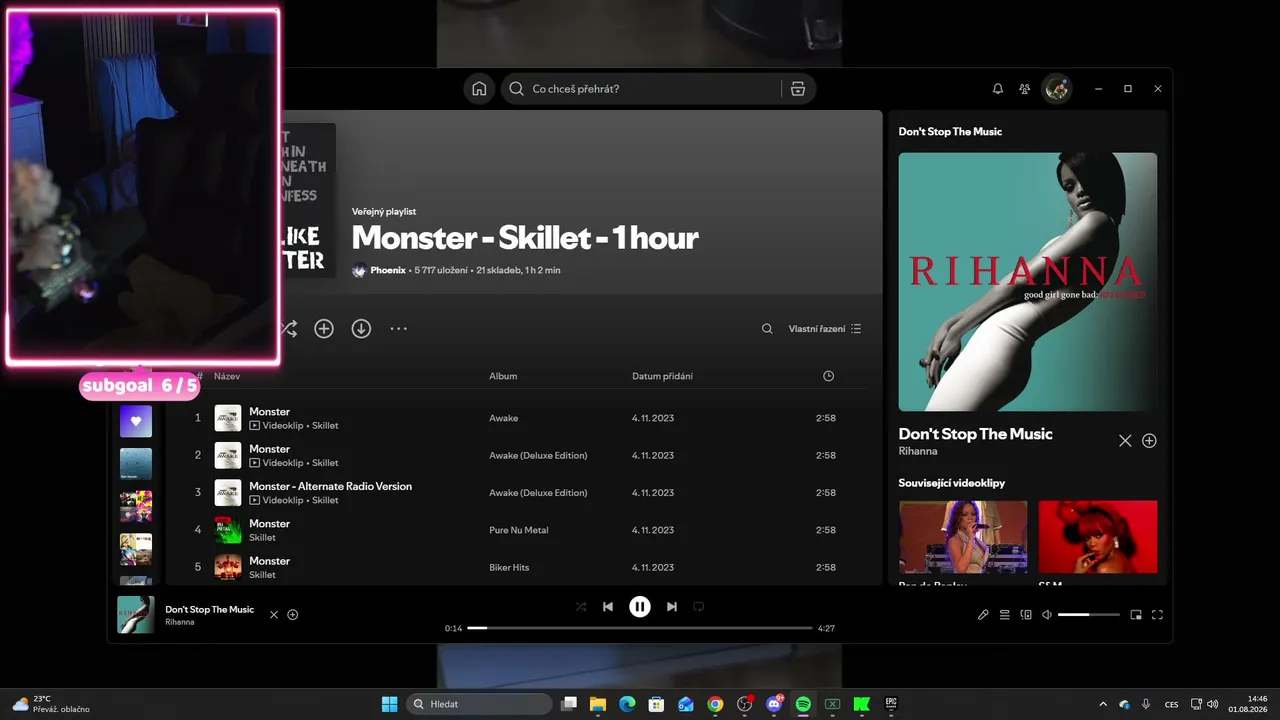This screenshot has width=1280, height=720.
Task: Toggle shuffle in the player controls
Action: (x=581, y=607)
